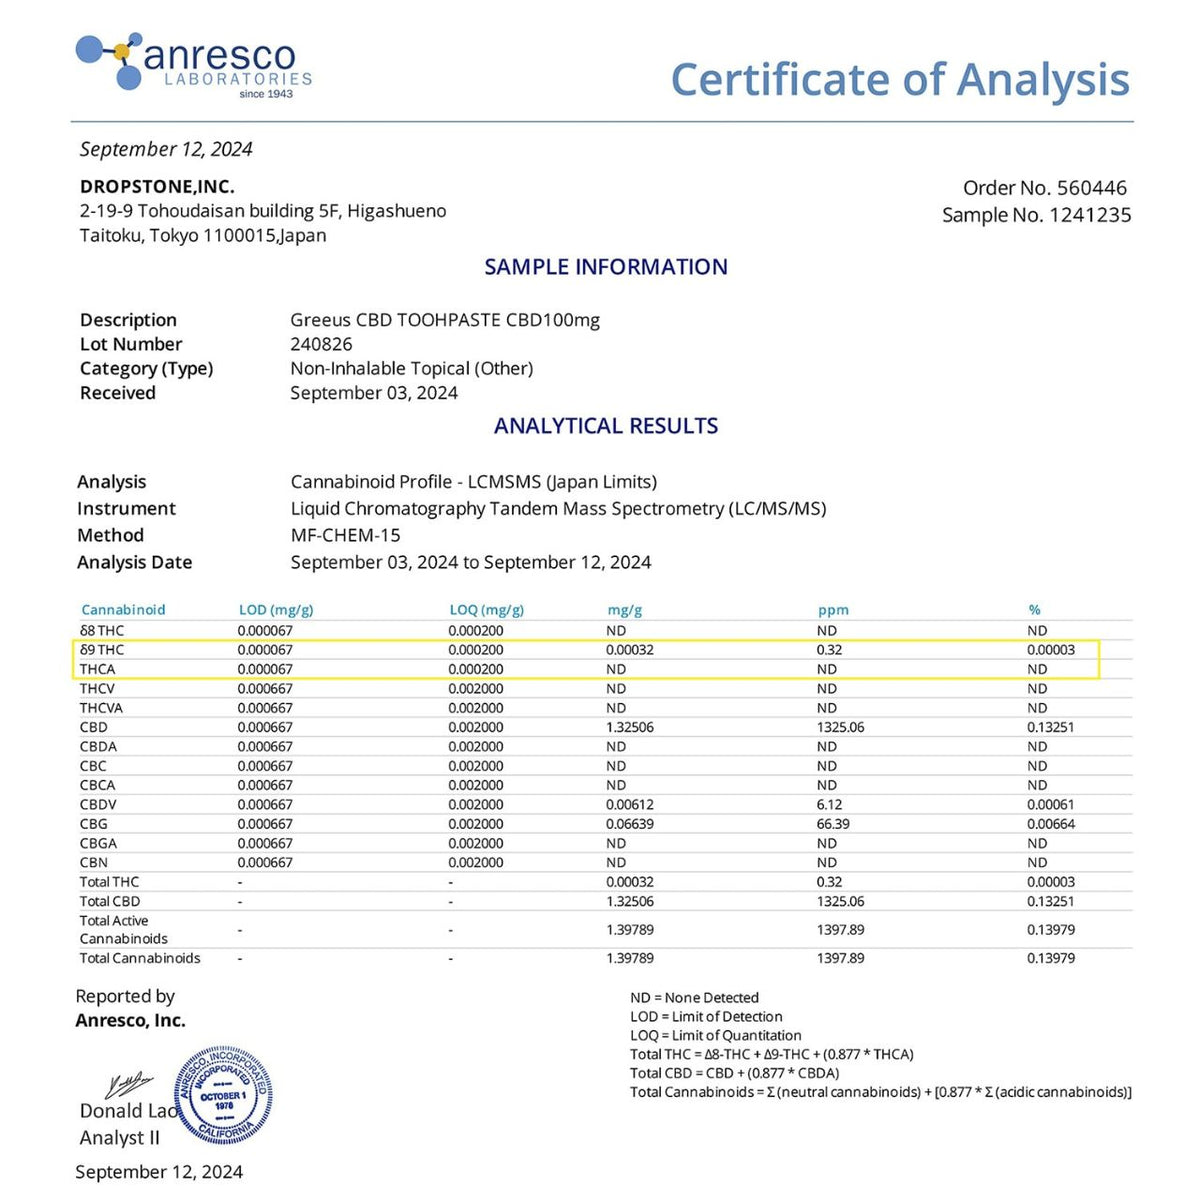Click the Lot Number value 240826
This screenshot has width=1200, height=1200.
(321, 344)
